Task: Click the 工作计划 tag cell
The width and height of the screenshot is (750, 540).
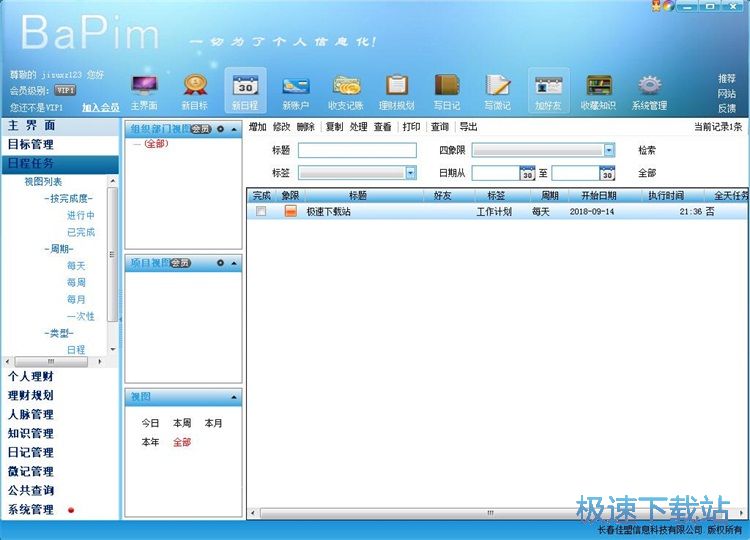Action: (494, 211)
